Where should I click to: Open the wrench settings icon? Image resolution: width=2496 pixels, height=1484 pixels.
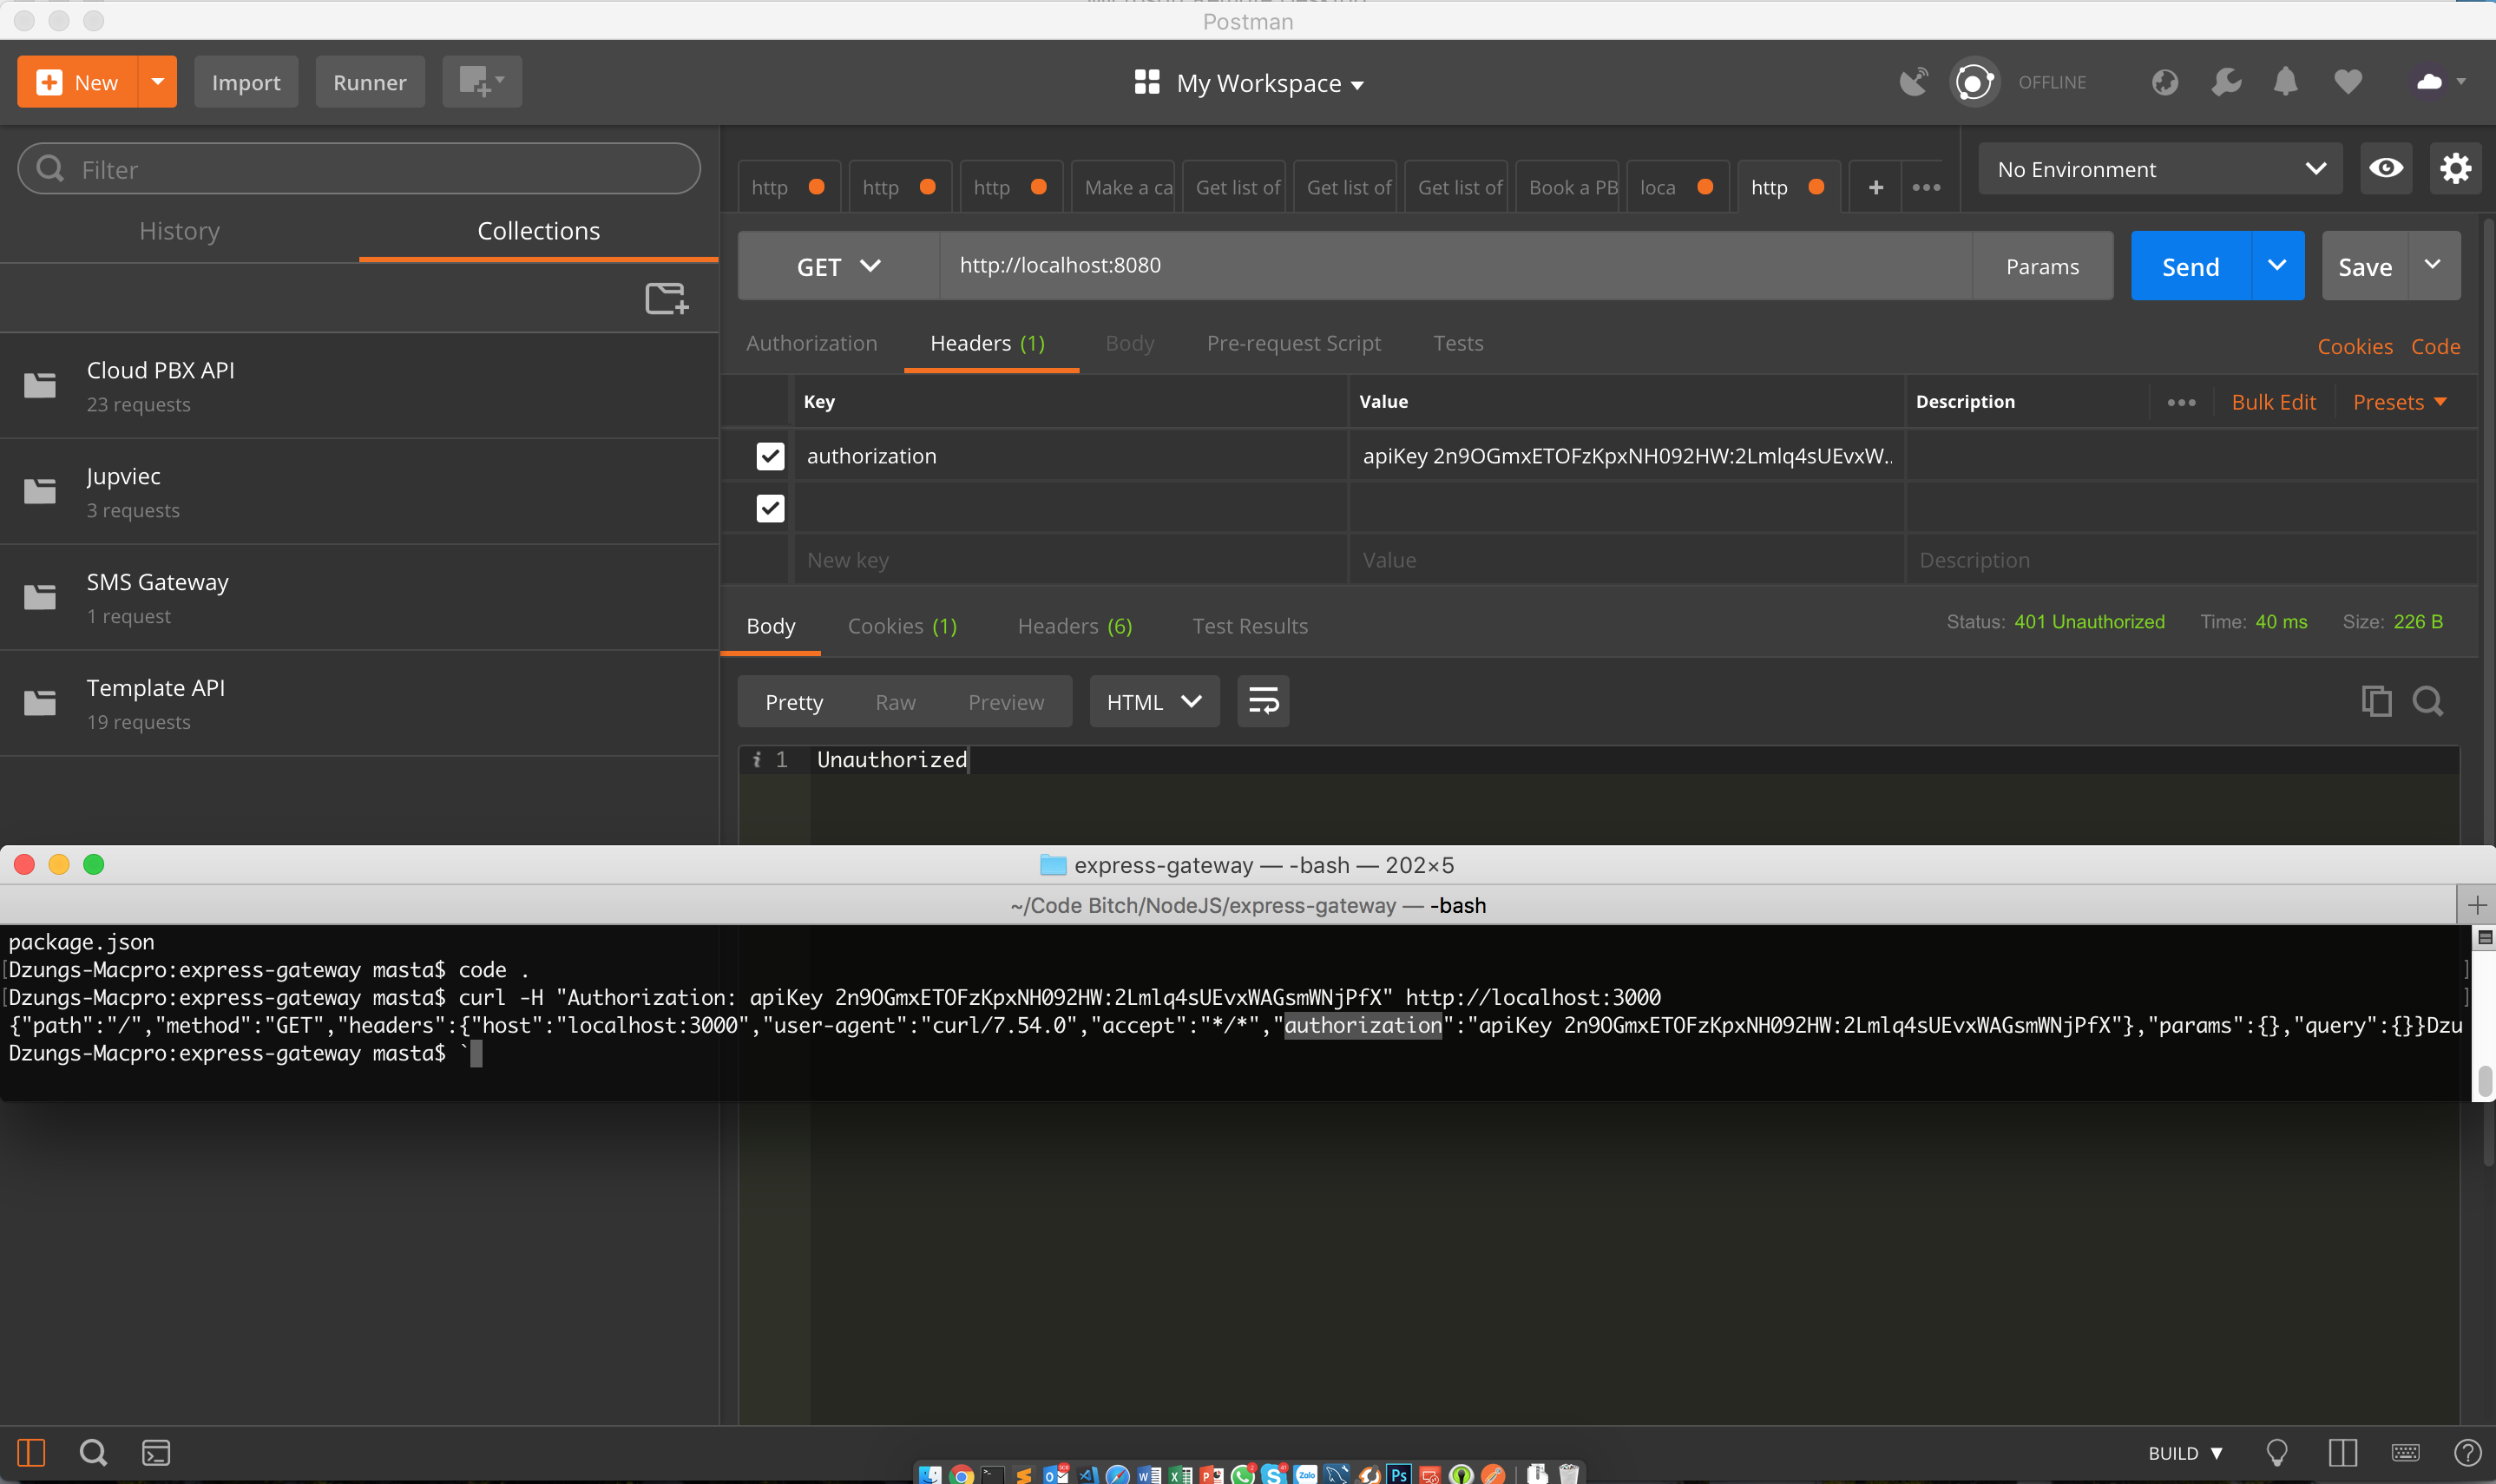click(x=2226, y=82)
